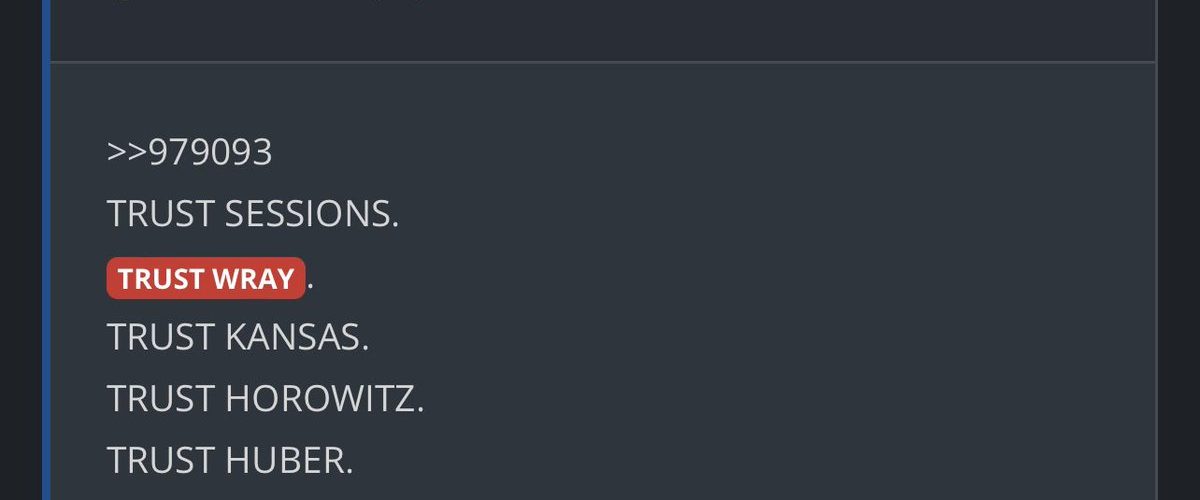
Task: Open the >>979093 reply reference link
Action: (189, 152)
